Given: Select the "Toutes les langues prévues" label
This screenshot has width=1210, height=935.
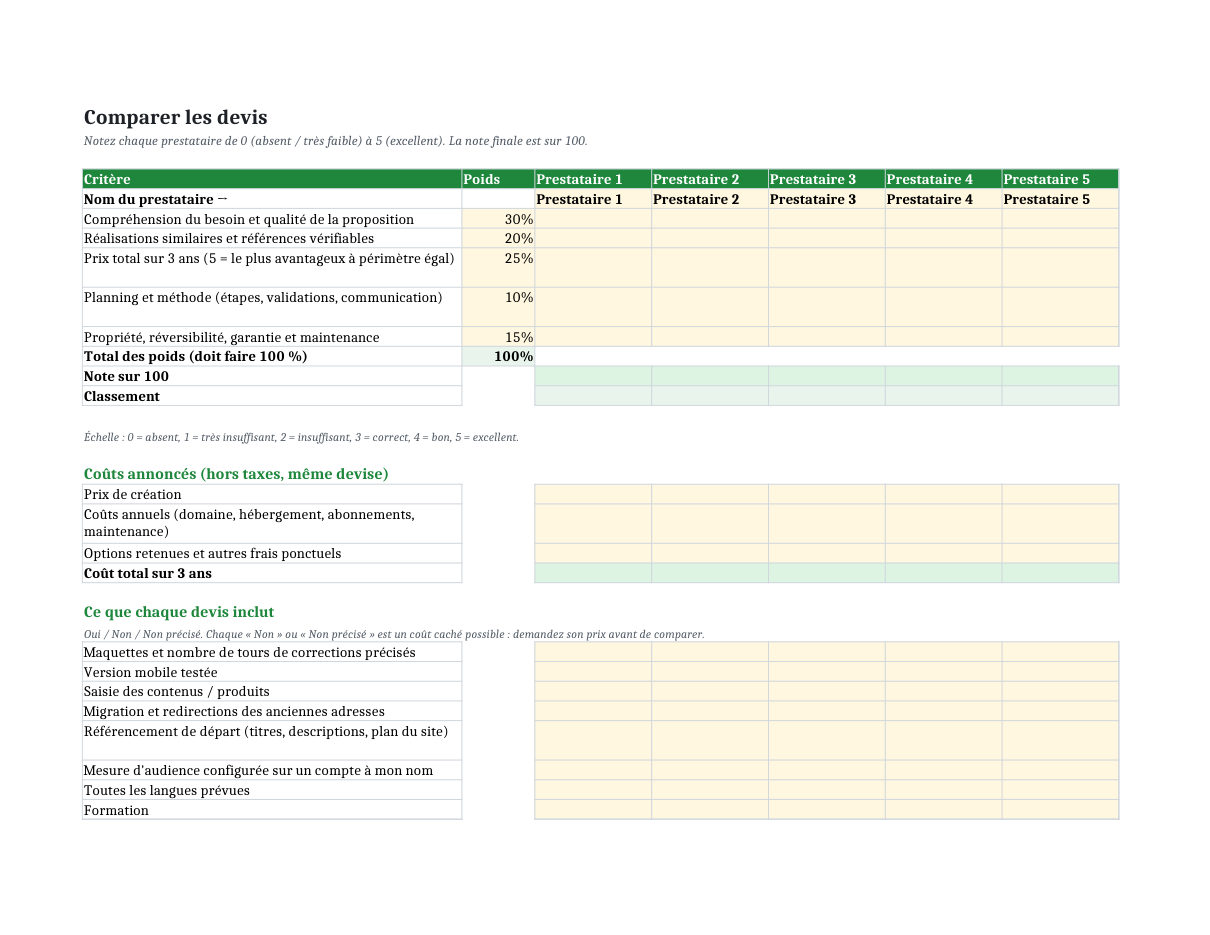Looking at the screenshot, I should (x=272, y=790).
